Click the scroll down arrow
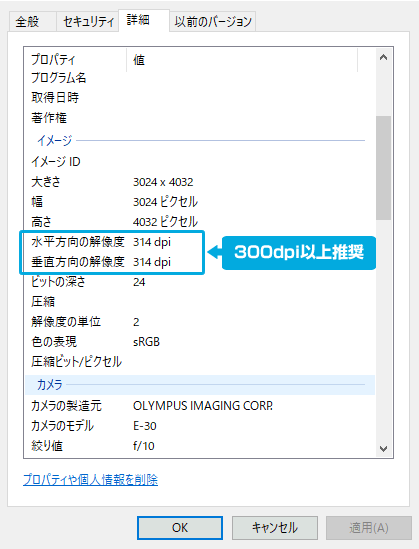 (383, 449)
